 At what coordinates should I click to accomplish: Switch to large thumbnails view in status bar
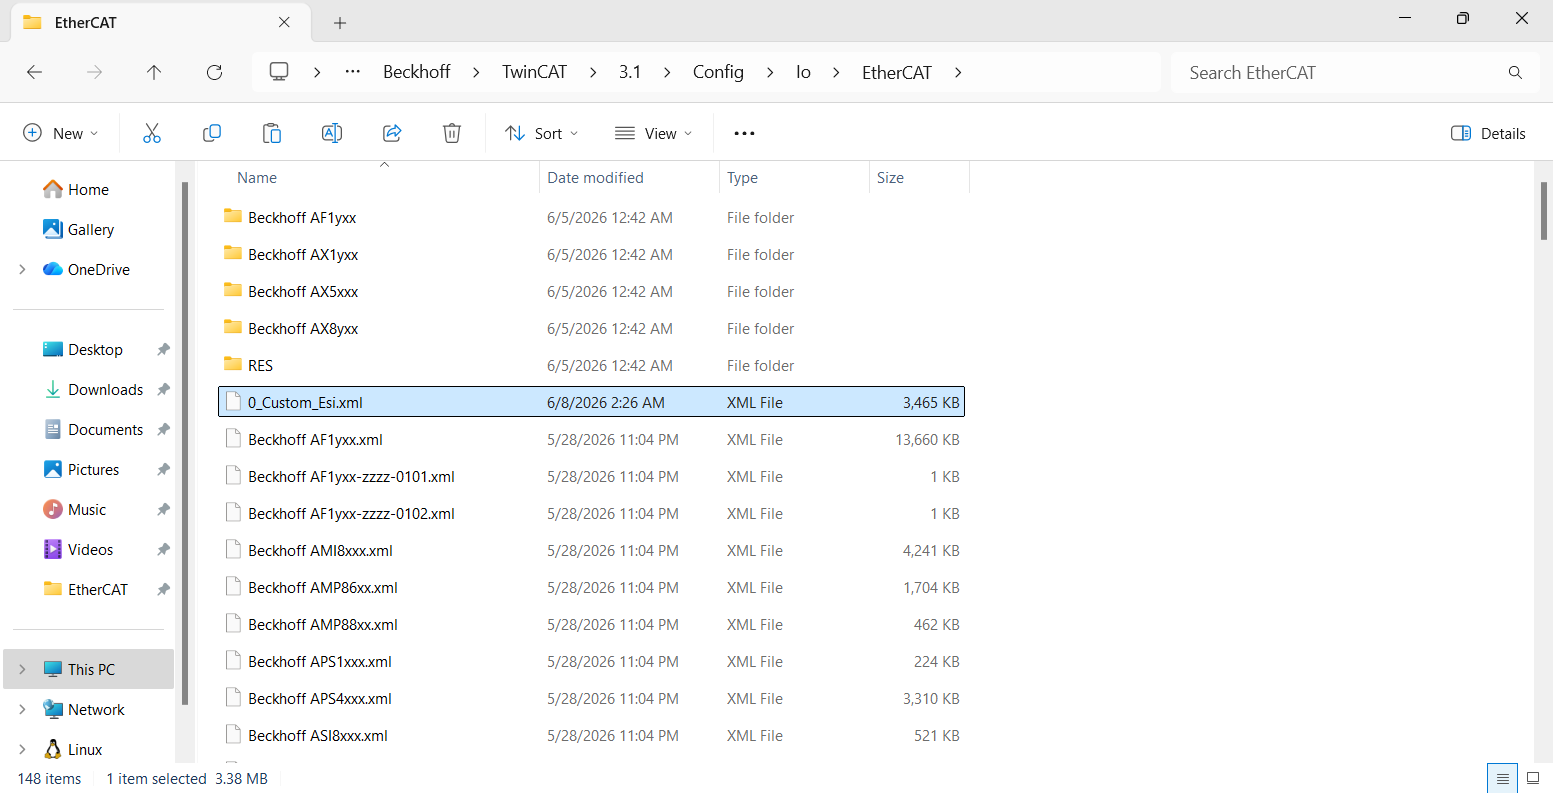pos(1532,779)
